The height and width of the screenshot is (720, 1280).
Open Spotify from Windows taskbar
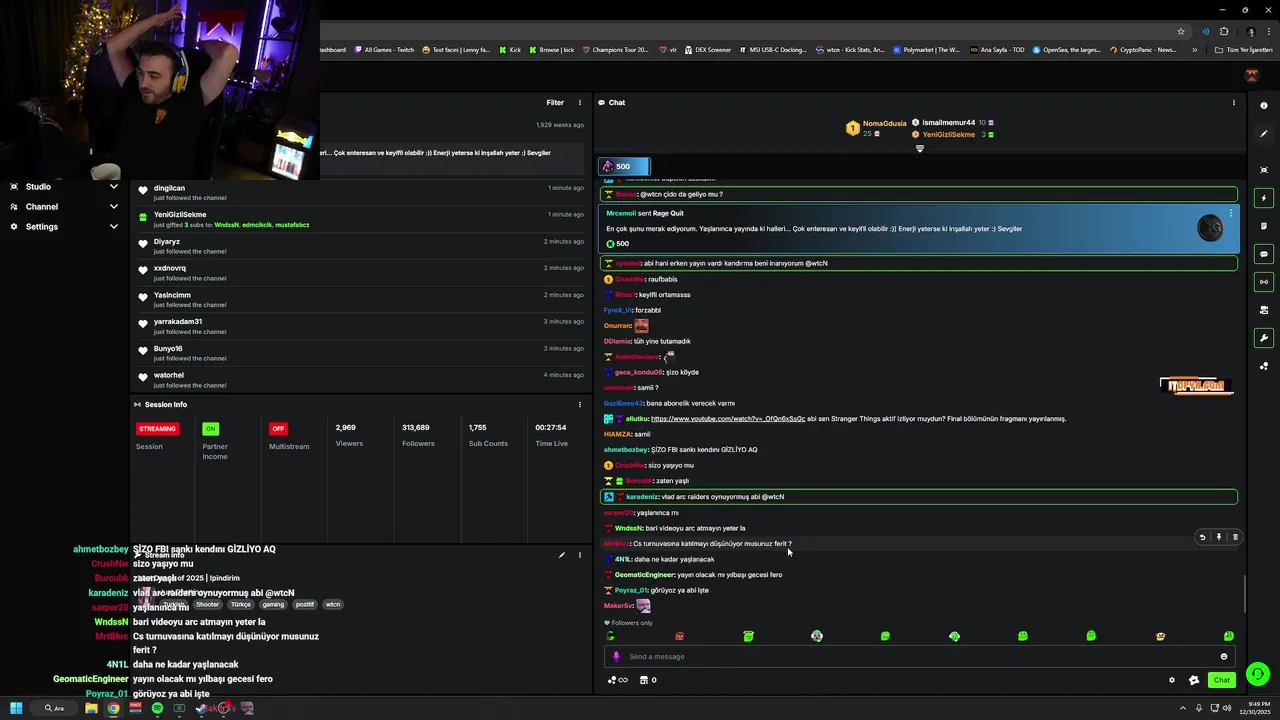click(x=157, y=708)
